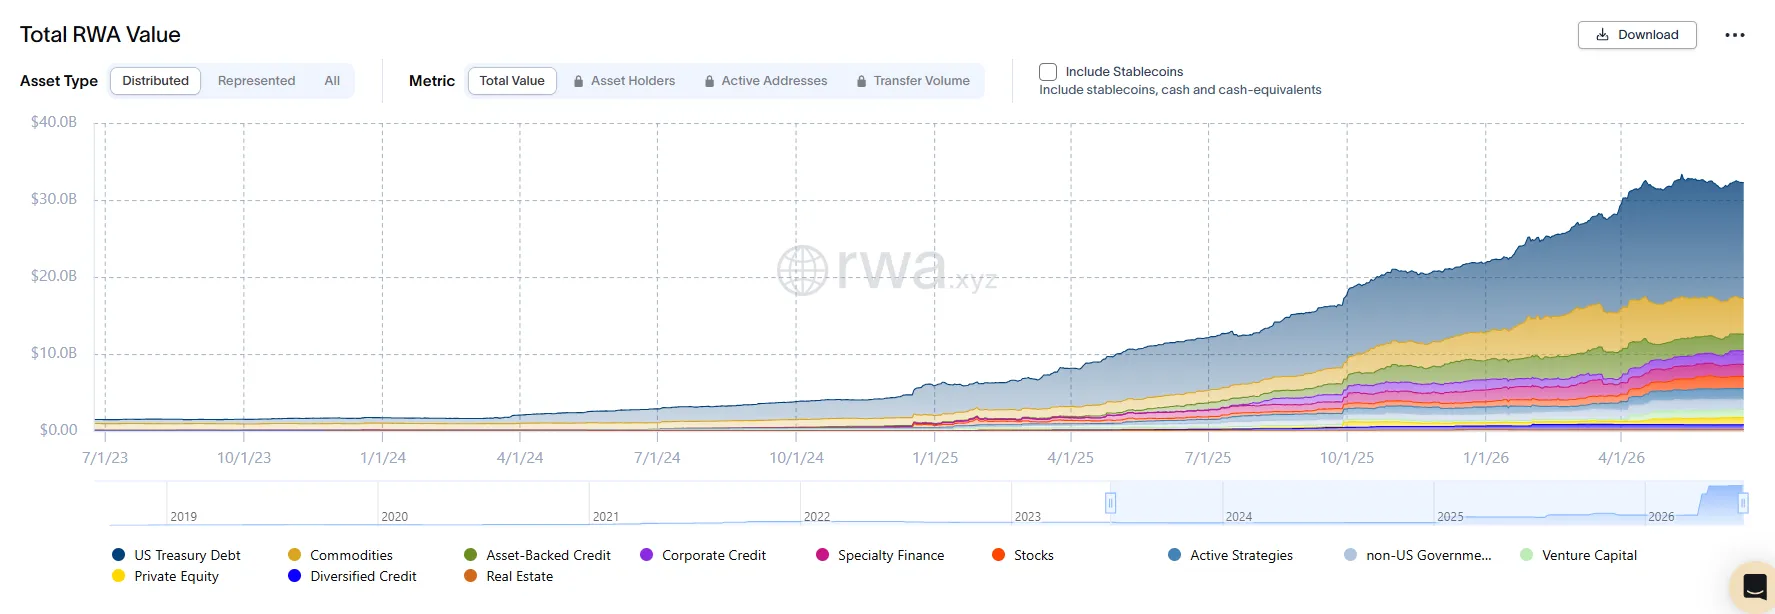Click the Total RWA Value heading
The image size is (1775, 614).
(100, 35)
